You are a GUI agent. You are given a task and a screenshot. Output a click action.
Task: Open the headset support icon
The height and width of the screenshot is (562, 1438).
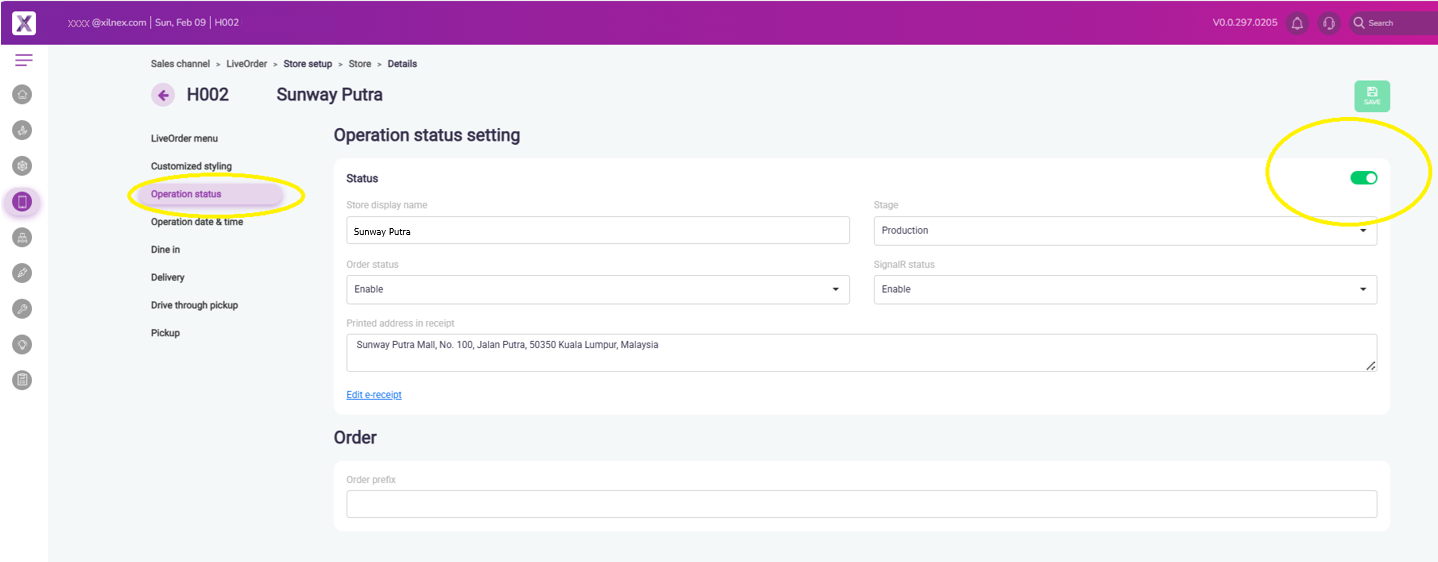click(1328, 23)
